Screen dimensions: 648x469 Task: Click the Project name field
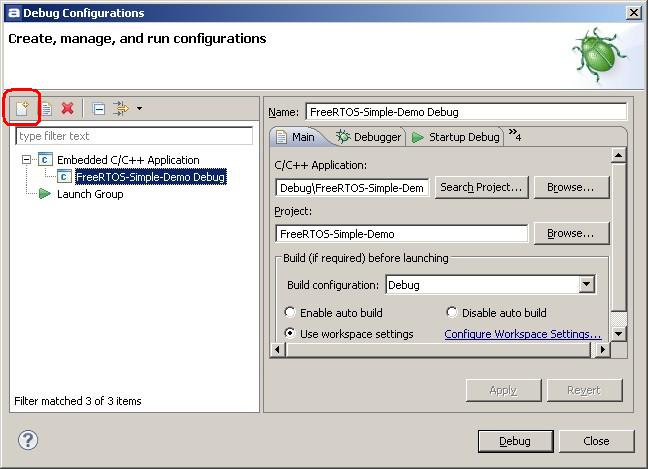point(402,234)
